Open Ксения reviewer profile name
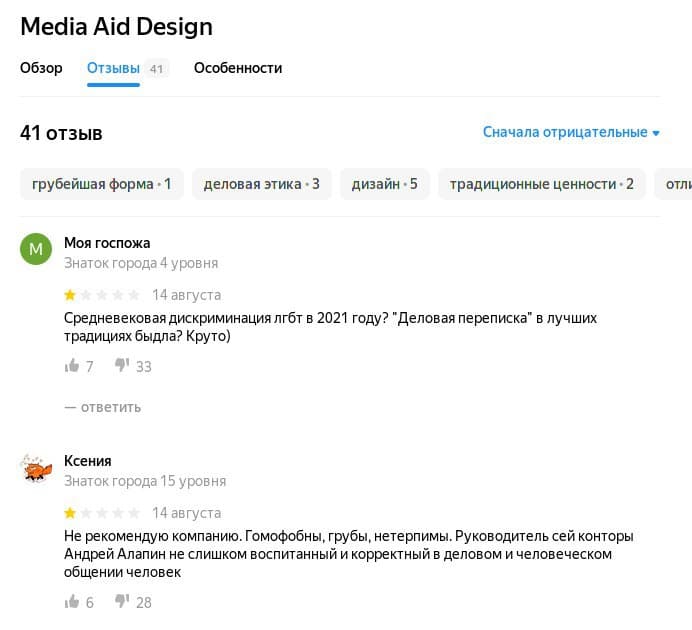The image size is (692, 630). 87,461
